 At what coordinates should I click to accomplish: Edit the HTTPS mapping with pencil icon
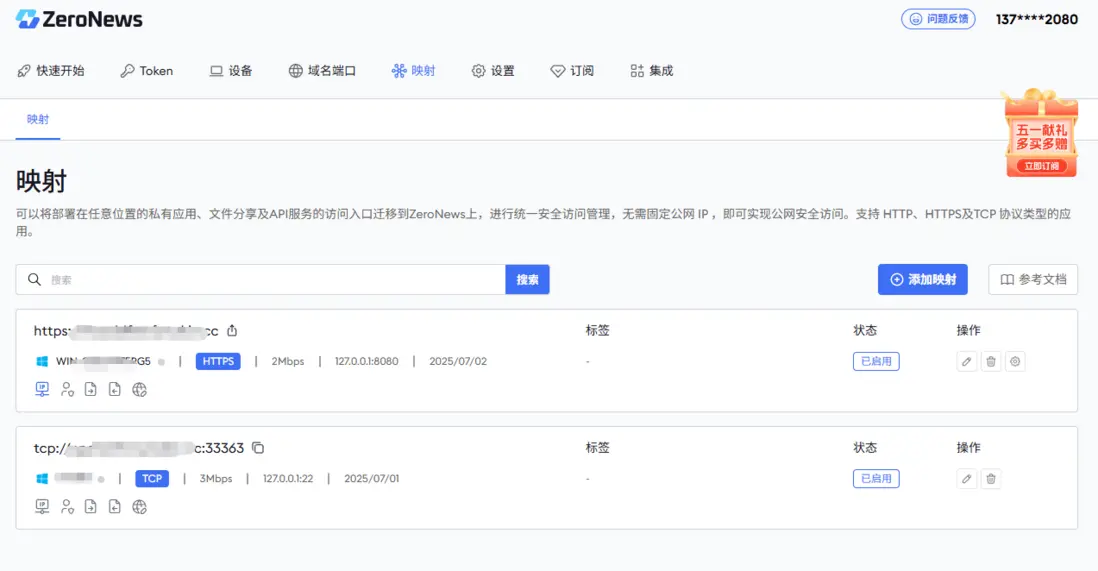coord(966,362)
